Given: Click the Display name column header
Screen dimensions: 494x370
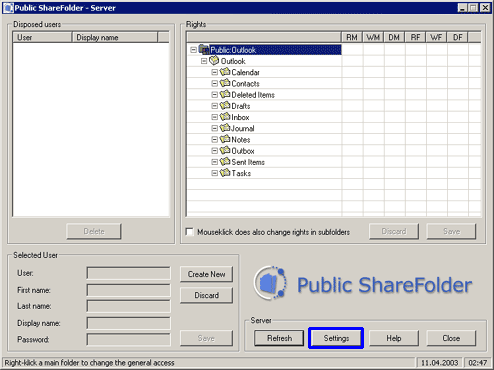Looking at the screenshot, I should coord(115,37).
